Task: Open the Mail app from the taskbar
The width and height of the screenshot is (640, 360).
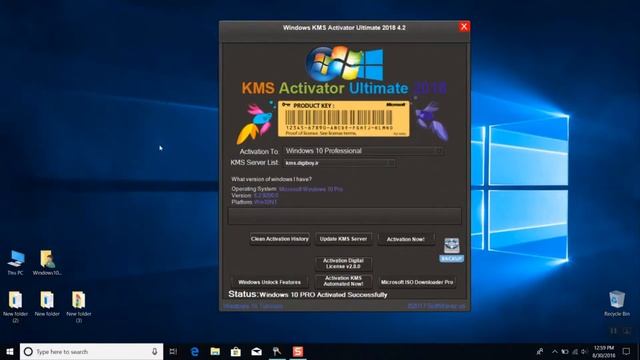Action: click(256, 351)
